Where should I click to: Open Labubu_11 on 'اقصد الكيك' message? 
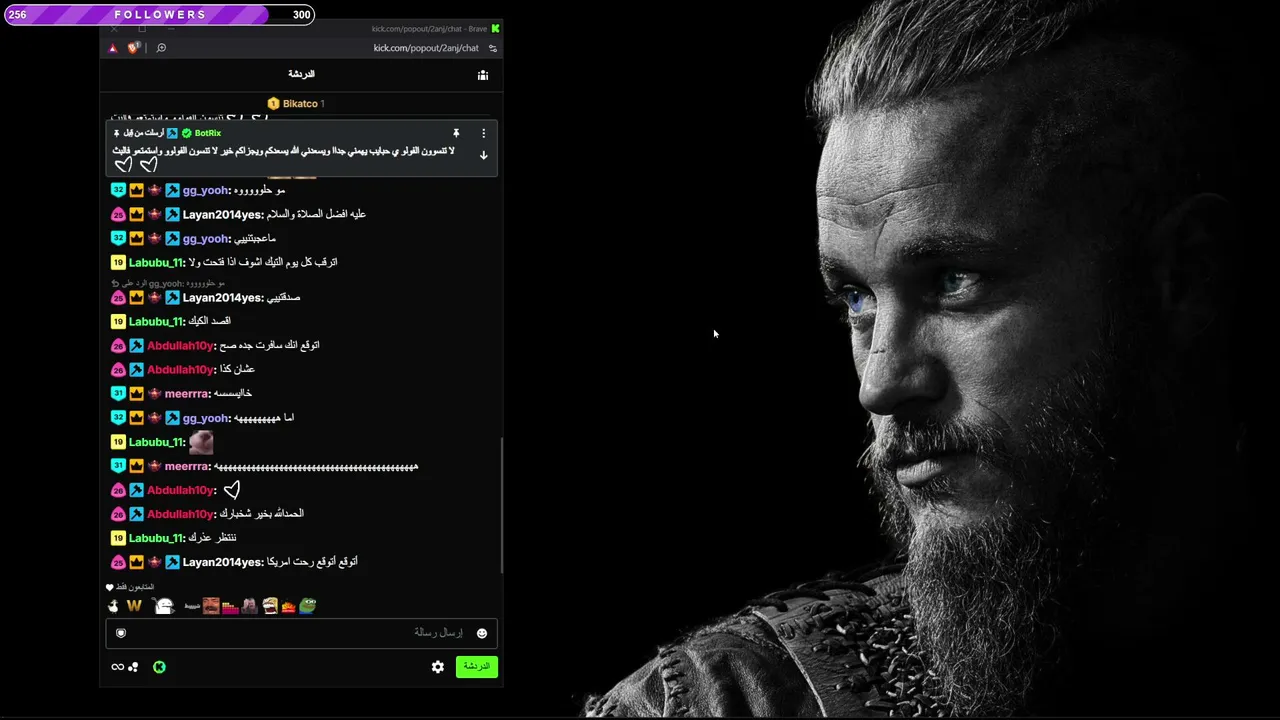tap(156, 321)
